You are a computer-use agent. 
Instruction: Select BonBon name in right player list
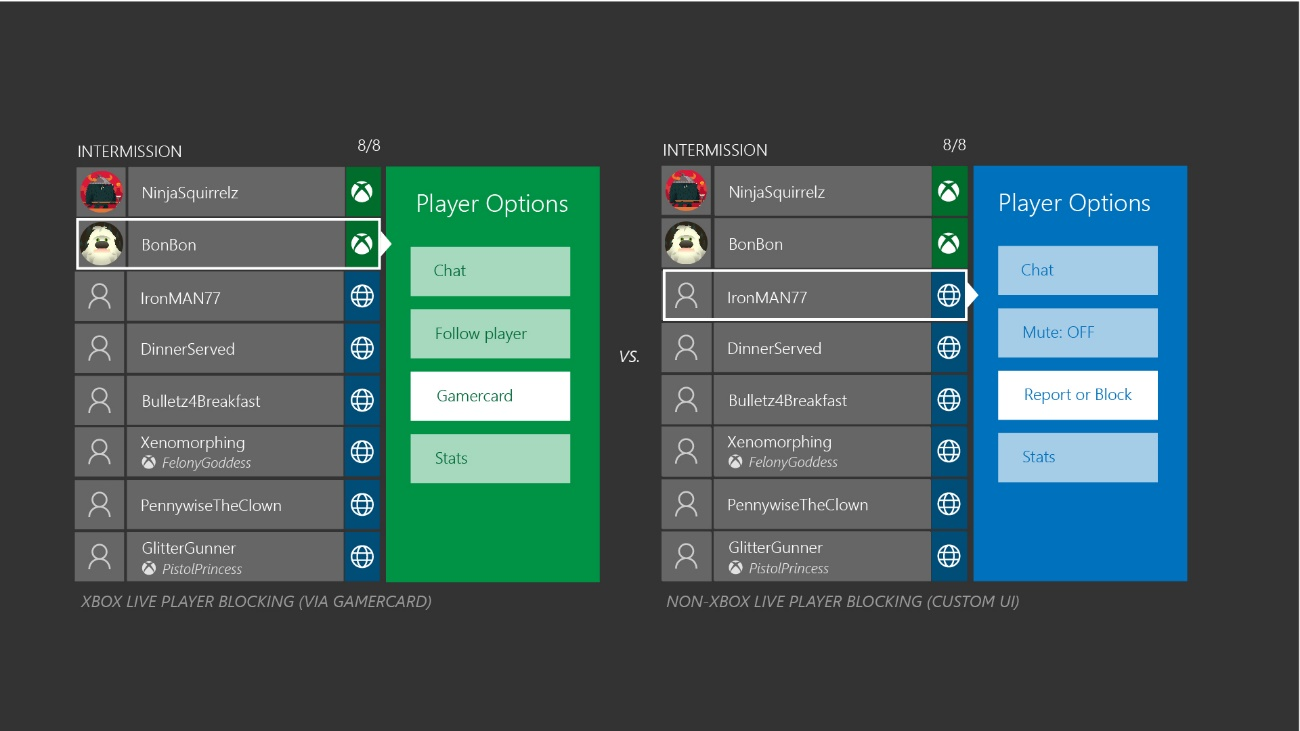pyautogui.click(x=756, y=244)
